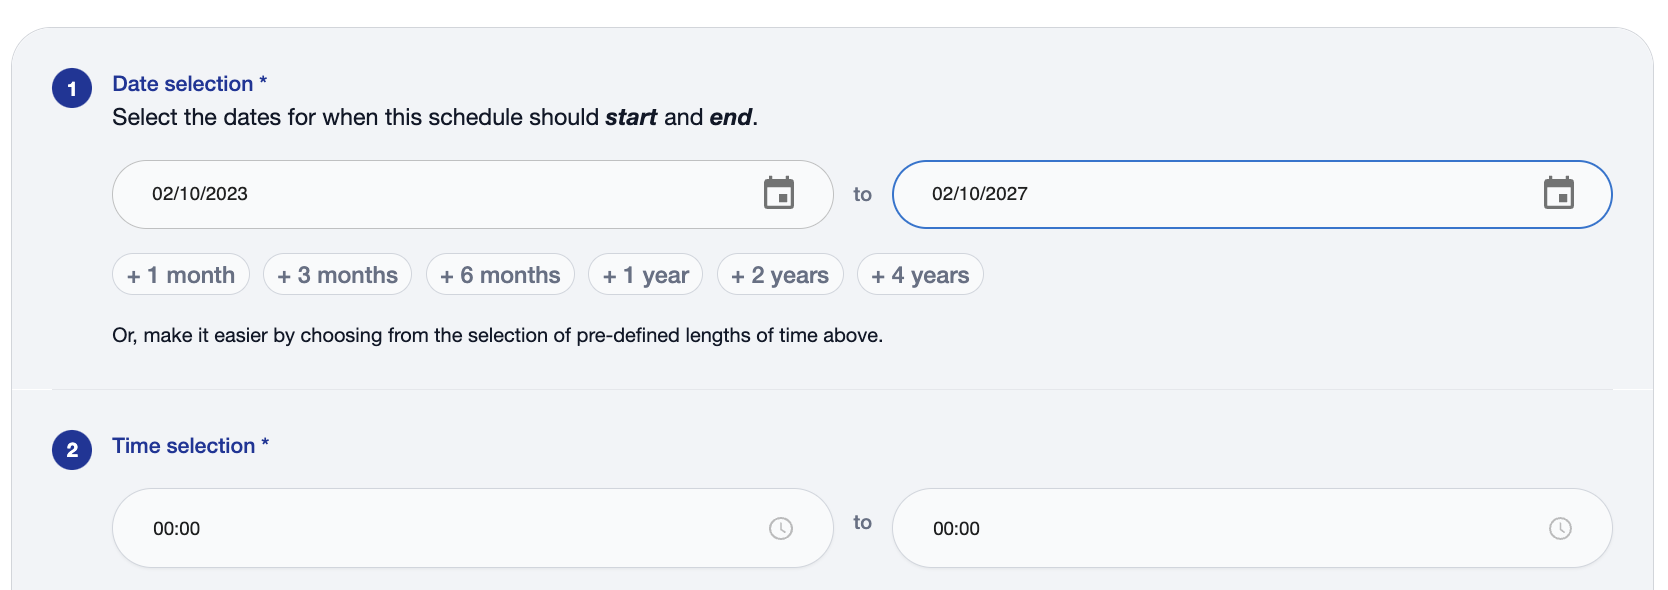Click the end time clock icon
Image resolution: width=1668 pixels, height=590 pixels.
point(1560,528)
